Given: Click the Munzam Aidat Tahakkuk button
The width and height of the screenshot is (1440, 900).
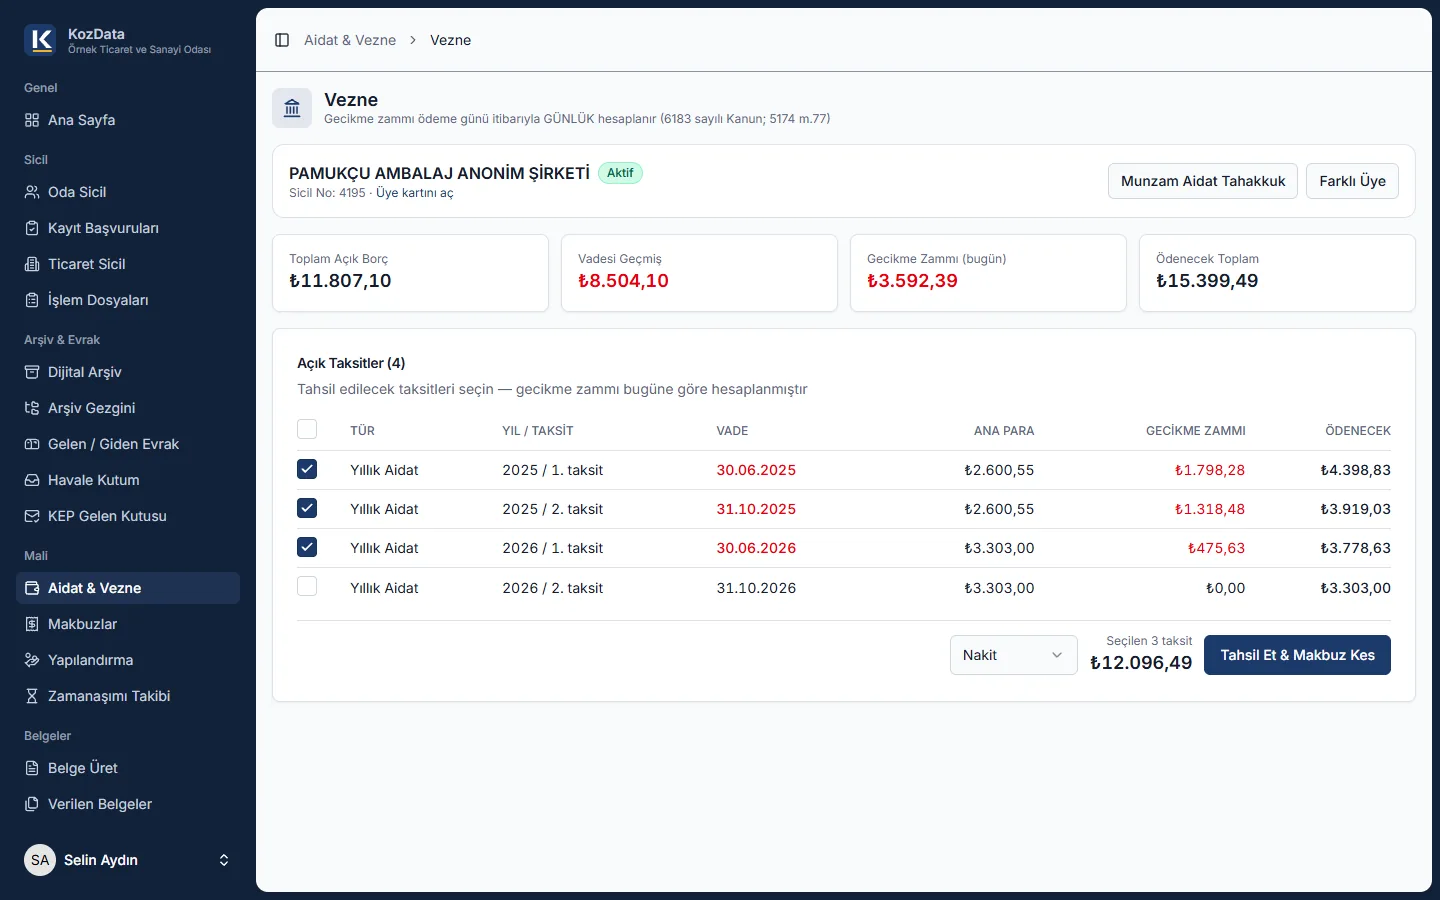Looking at the screenshot, I should click(1203, 181).
